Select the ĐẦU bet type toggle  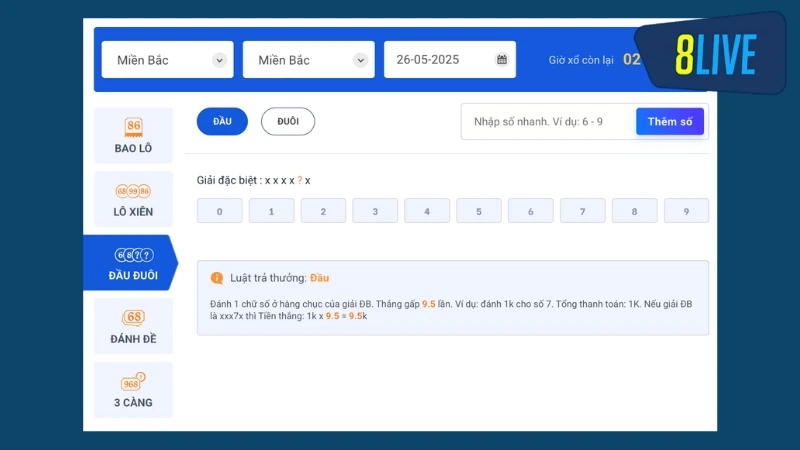point(222,121)
